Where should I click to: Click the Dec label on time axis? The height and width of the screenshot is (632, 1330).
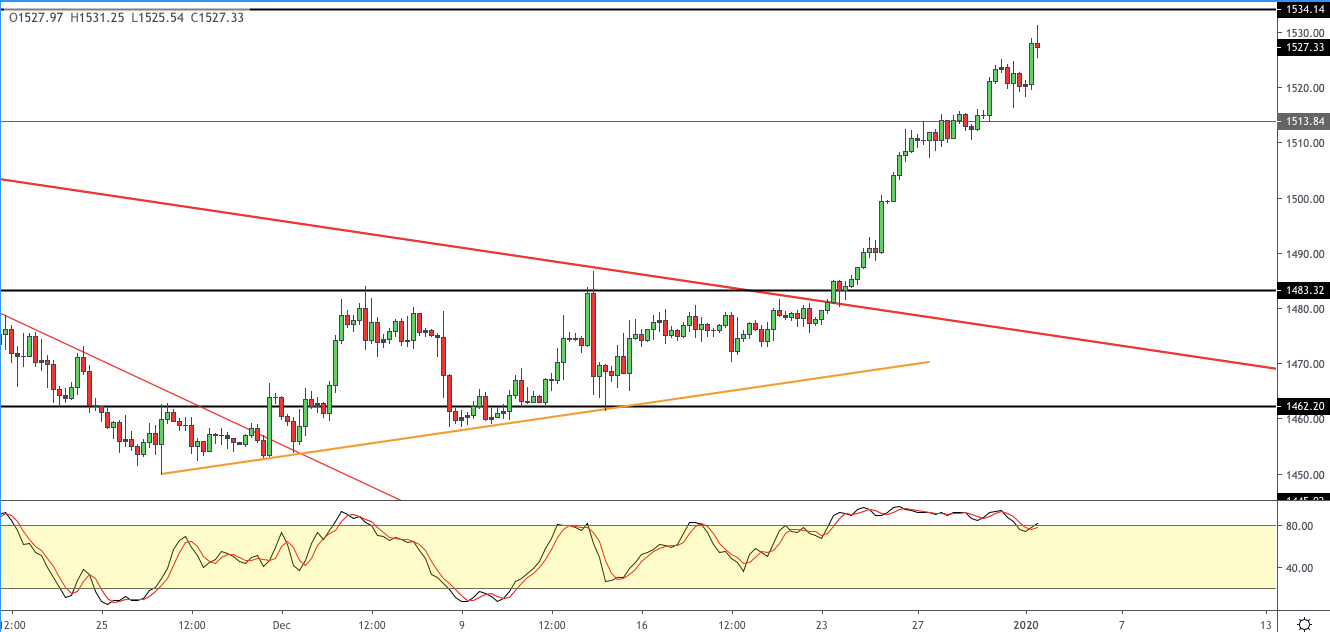pos(282,624)
